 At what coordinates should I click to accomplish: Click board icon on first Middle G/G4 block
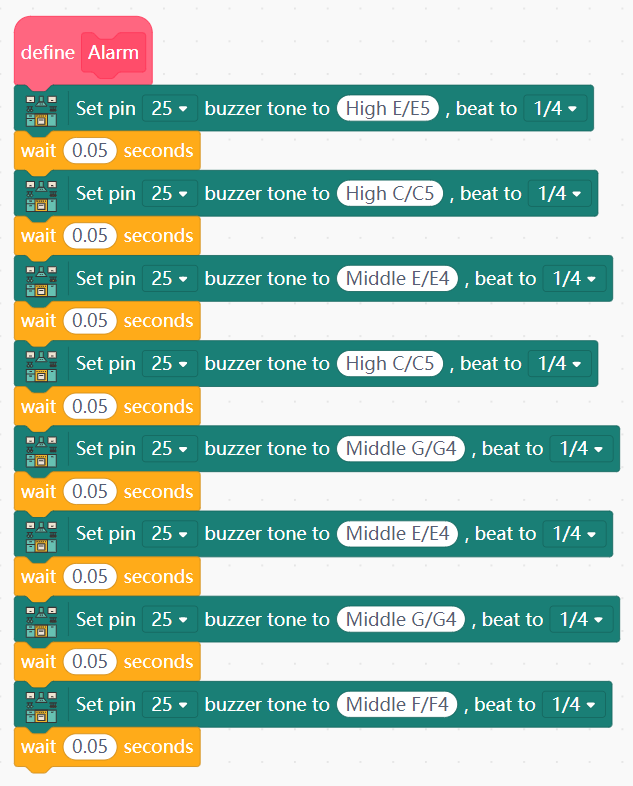click(x=41, y=449)
